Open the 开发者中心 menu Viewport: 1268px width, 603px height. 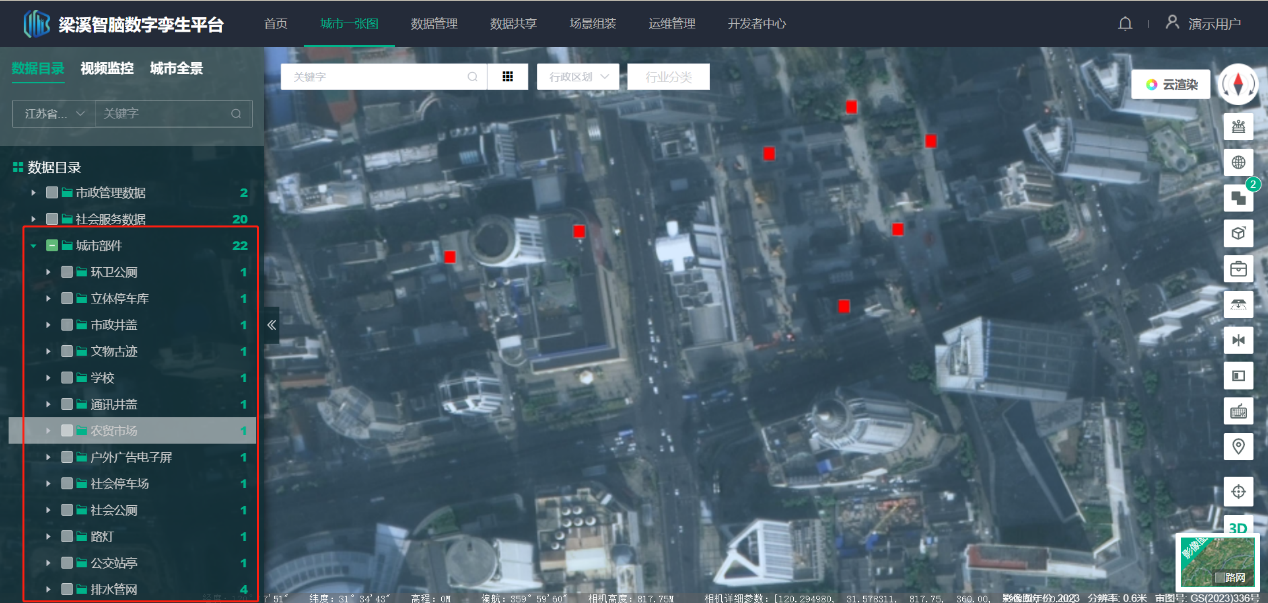(757, 24)
